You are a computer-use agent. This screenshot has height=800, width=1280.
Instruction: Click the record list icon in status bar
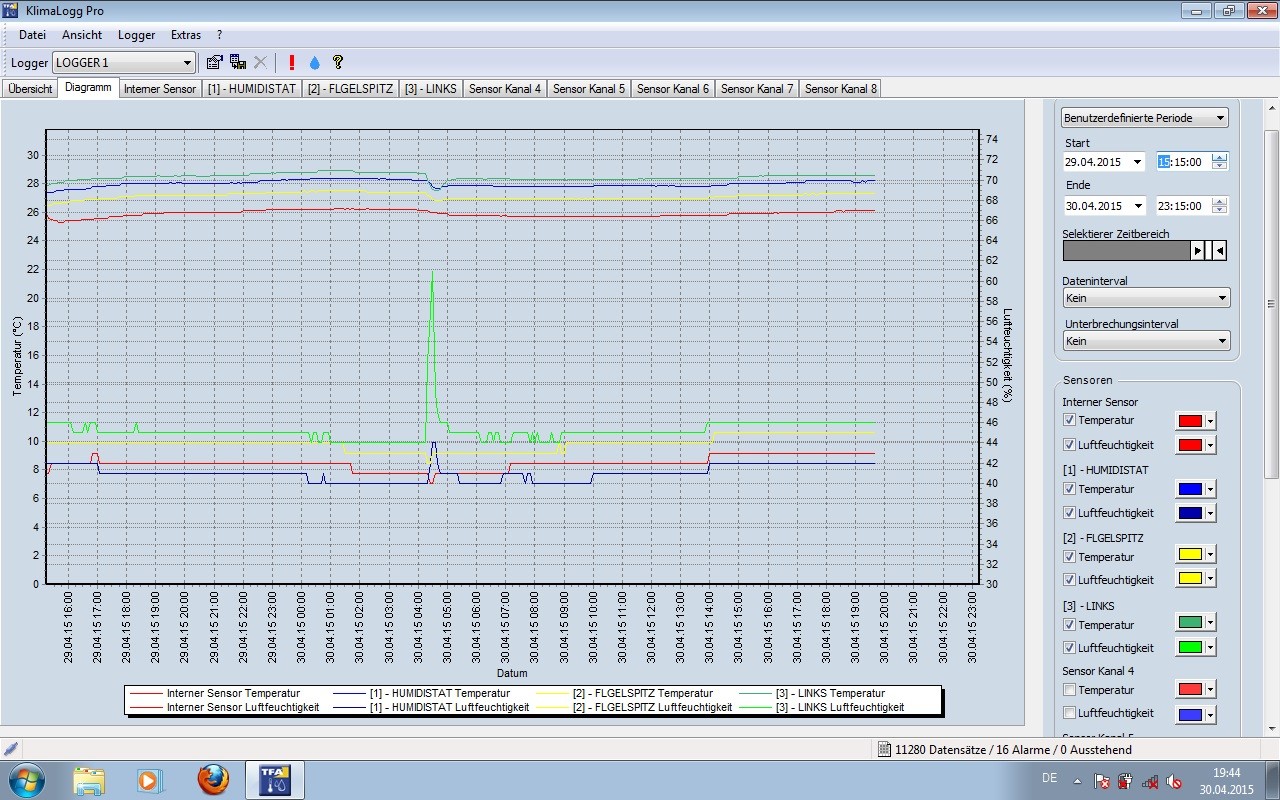[x=884, y=749]
